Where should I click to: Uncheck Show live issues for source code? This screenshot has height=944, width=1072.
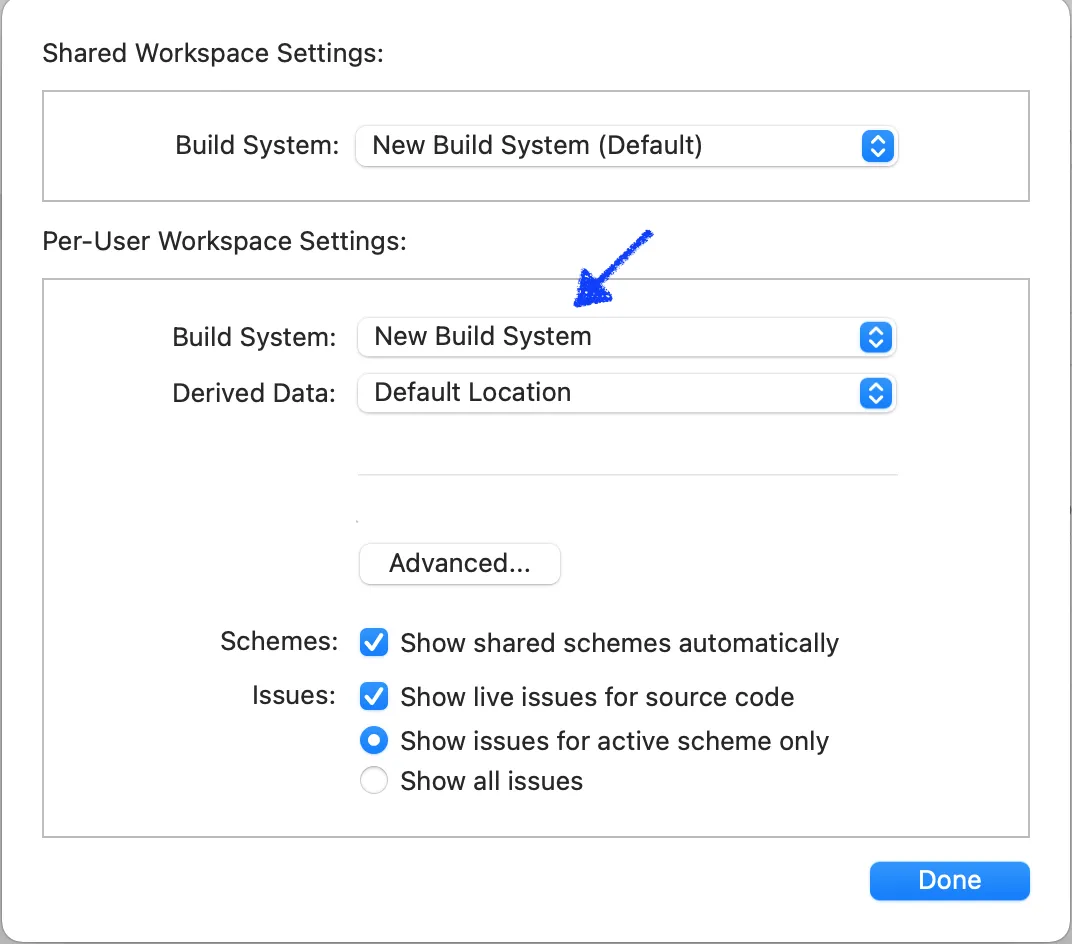point(374,696)
